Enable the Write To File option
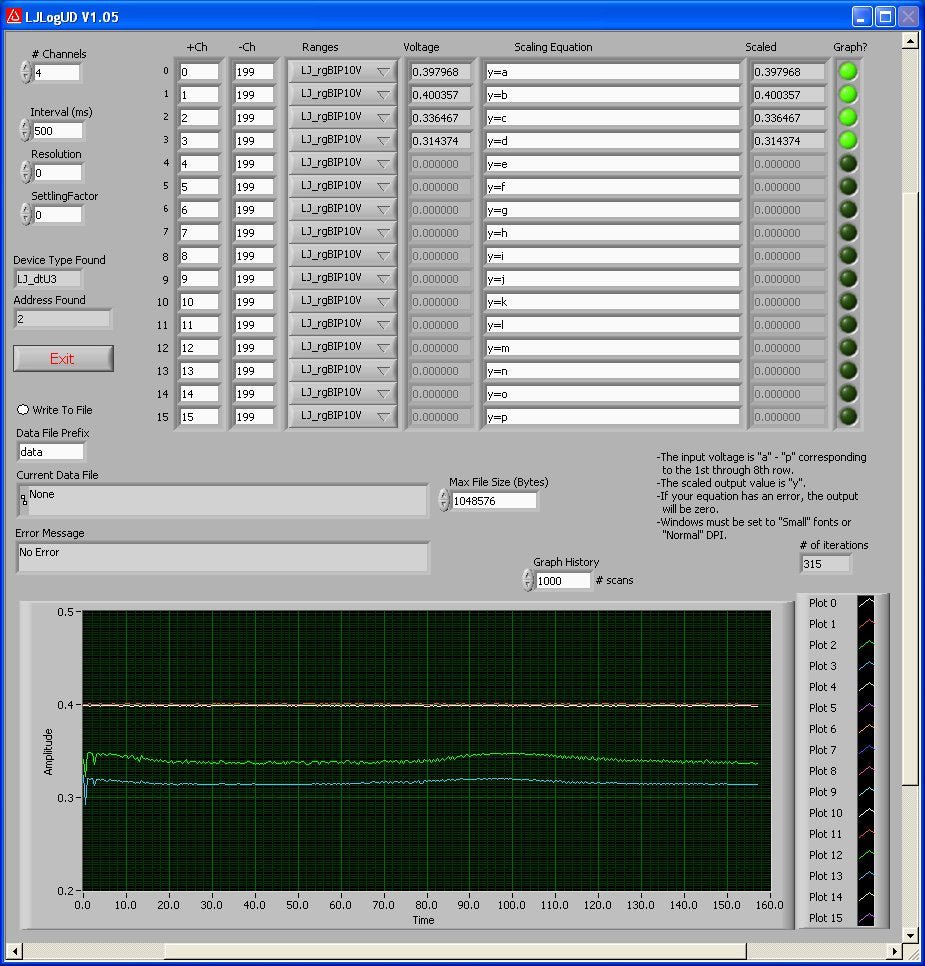 coord(21,409)
